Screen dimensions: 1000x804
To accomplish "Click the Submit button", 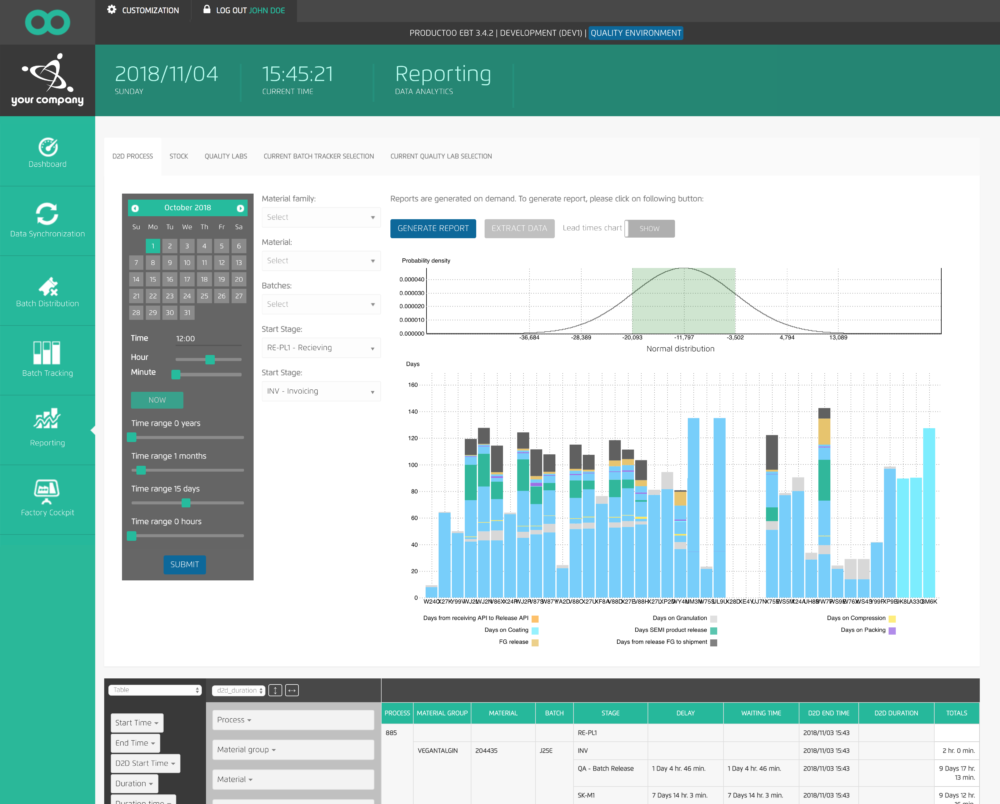I will coord(184,565).
